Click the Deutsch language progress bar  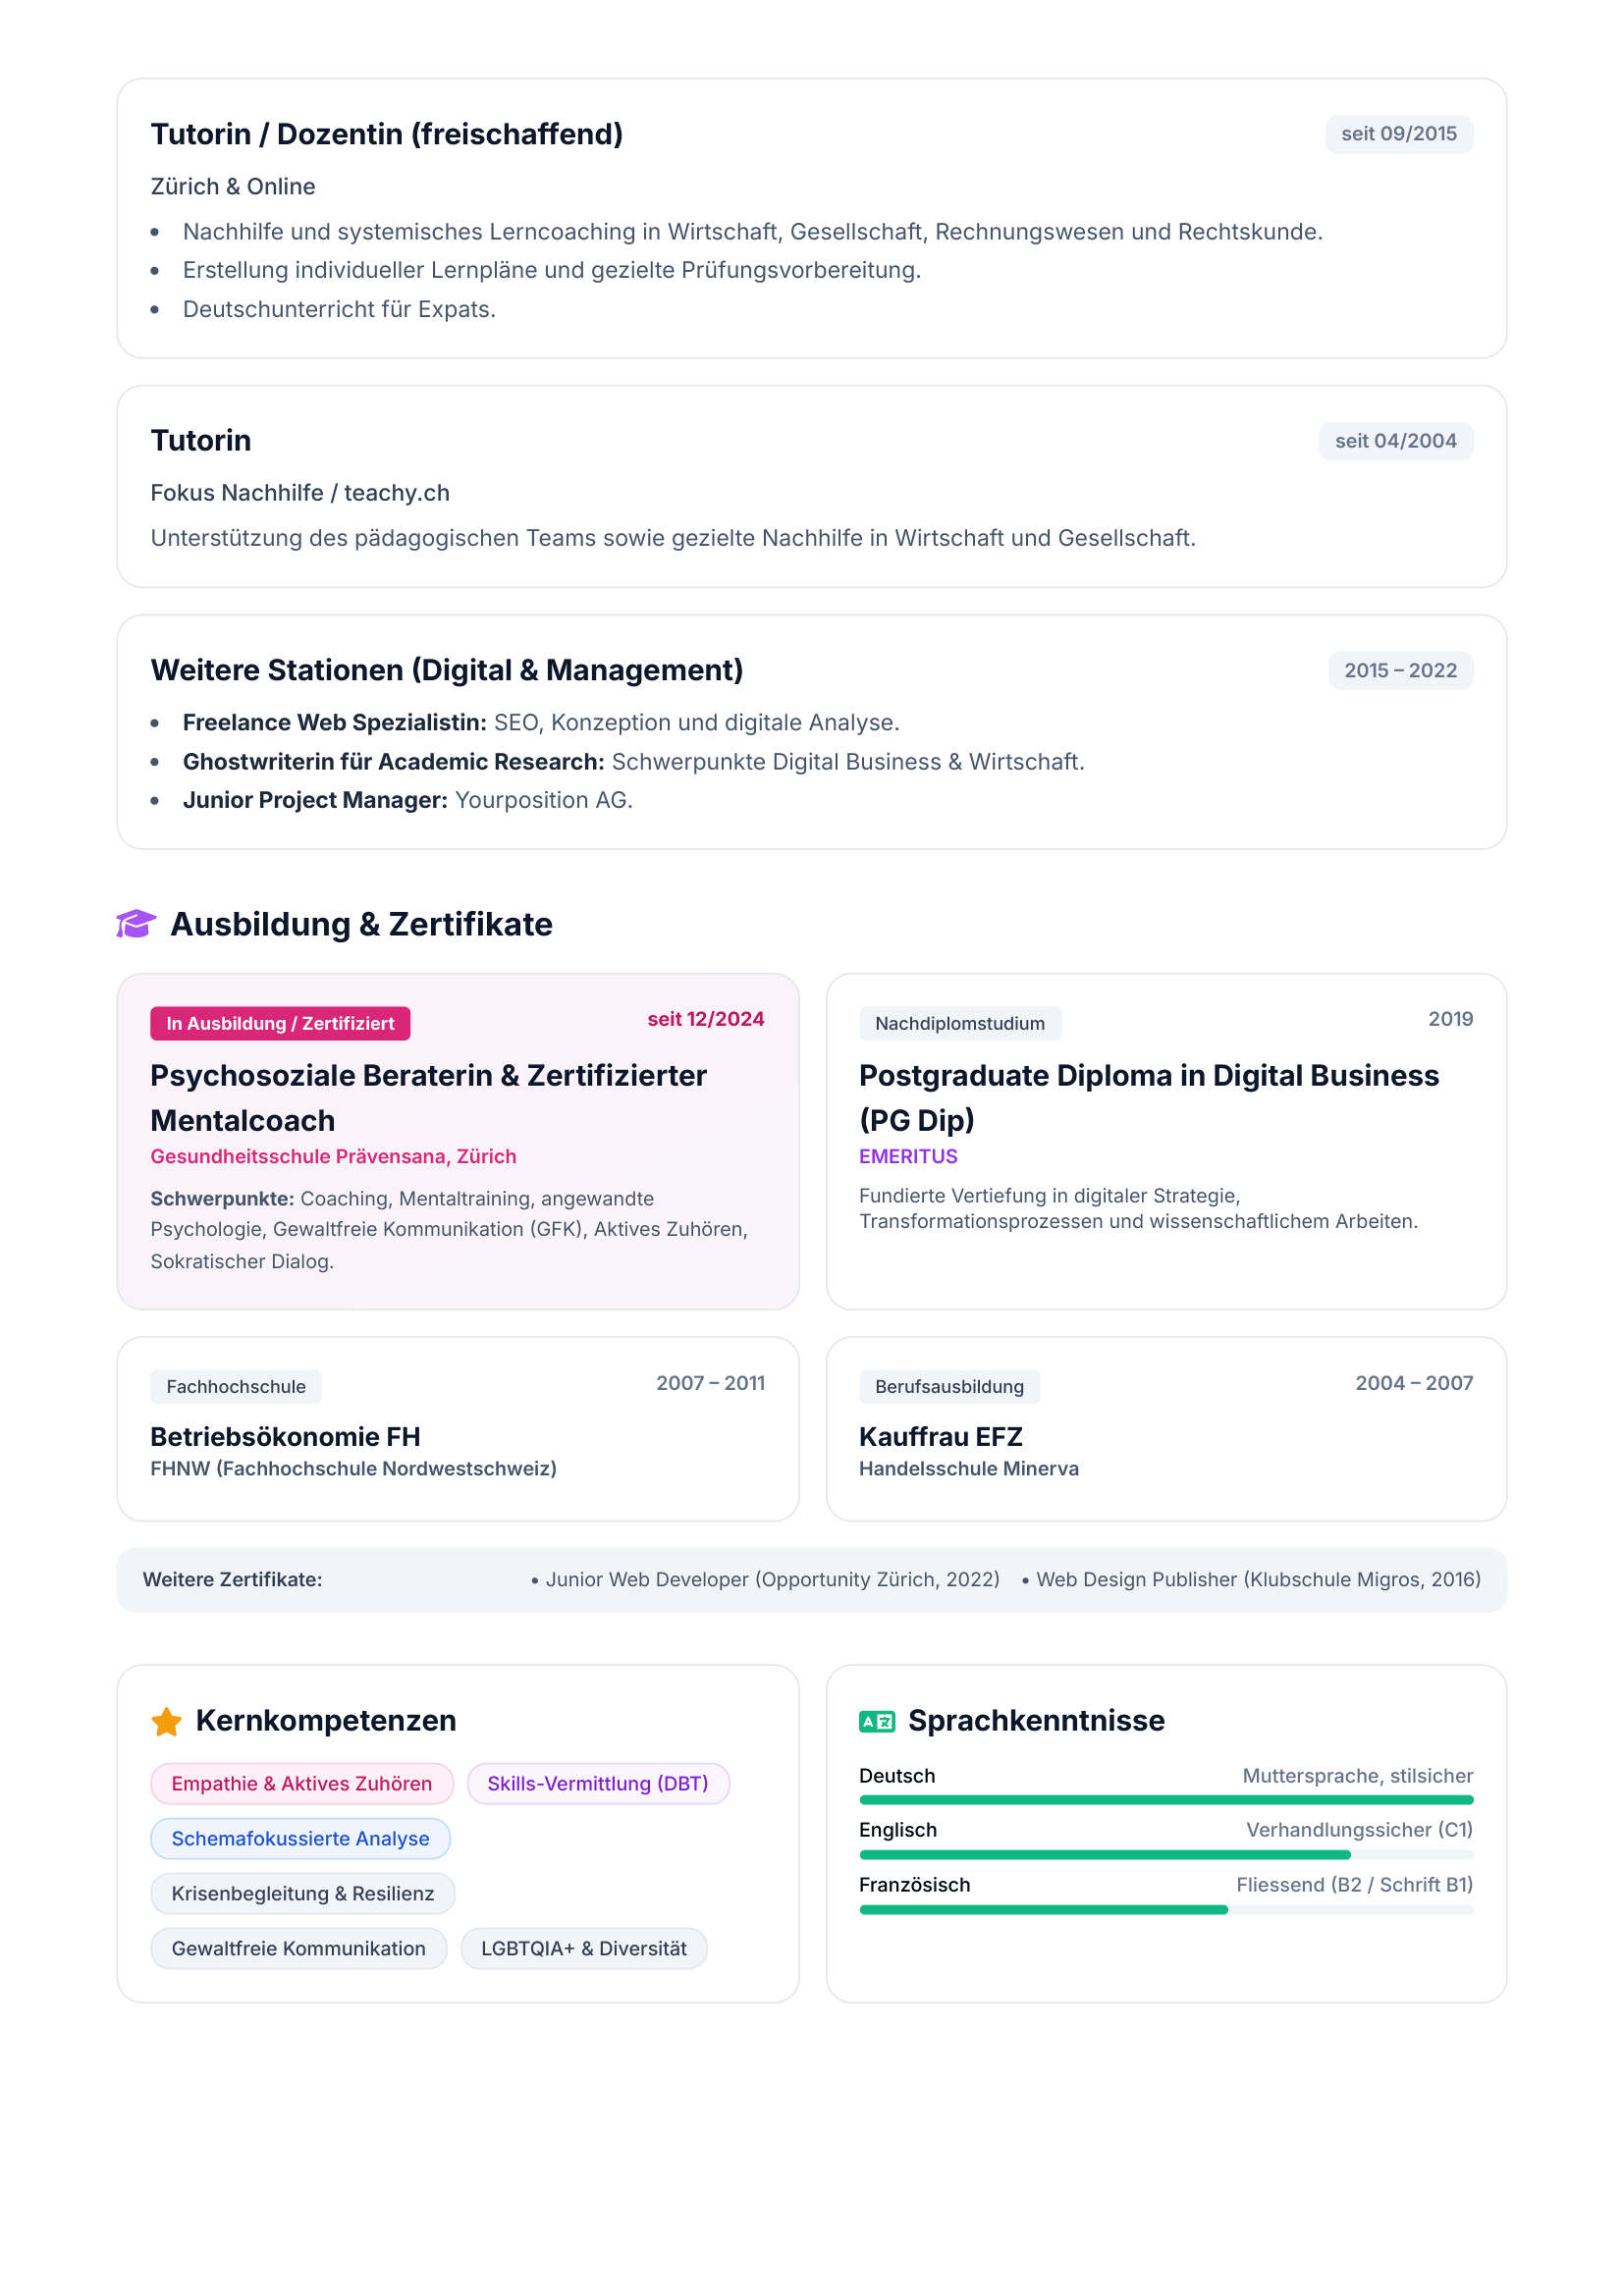[1166, 1800]
